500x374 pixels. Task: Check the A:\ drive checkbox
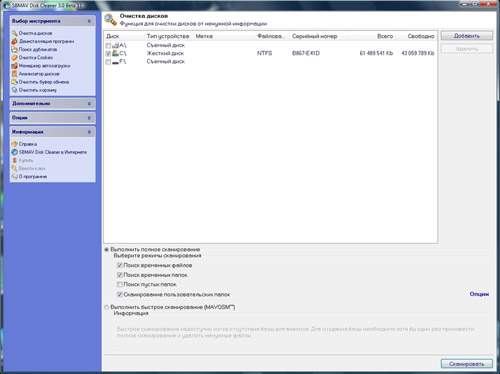point(108,46)
